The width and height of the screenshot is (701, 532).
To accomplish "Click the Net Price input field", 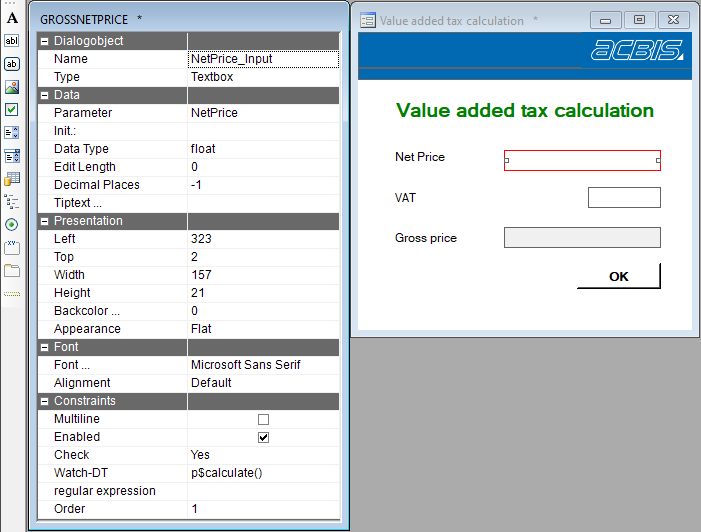I will pyautogui.click(x=582, y=161).
